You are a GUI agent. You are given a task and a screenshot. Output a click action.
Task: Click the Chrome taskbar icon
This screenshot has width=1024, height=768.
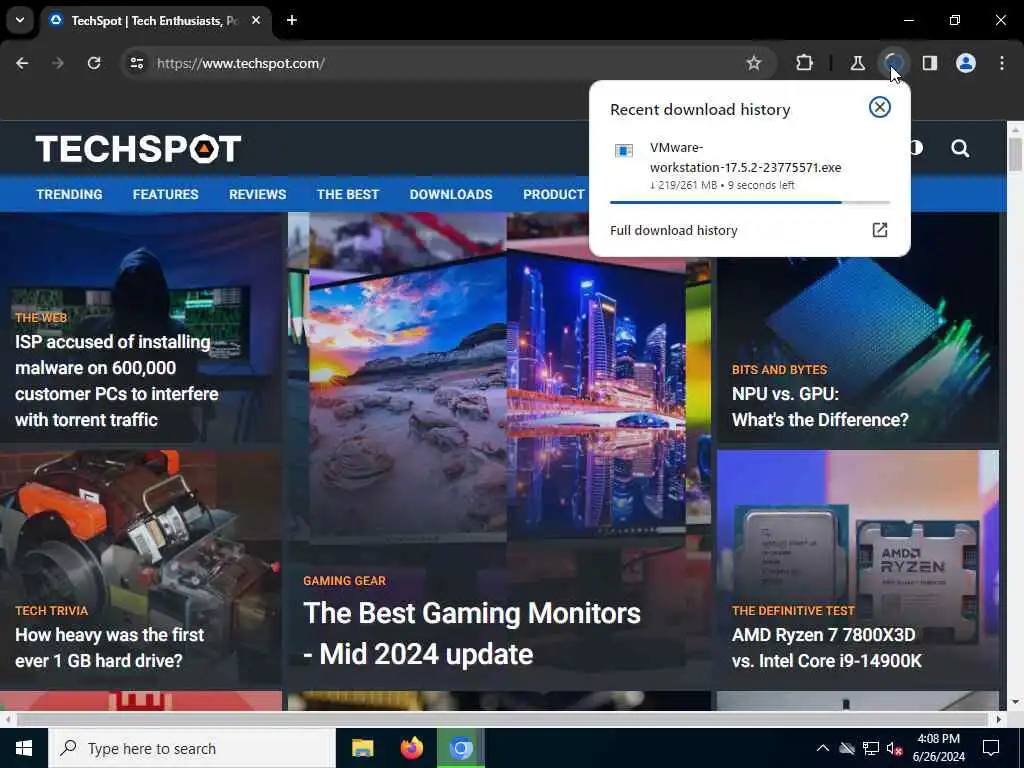point(461,748)
